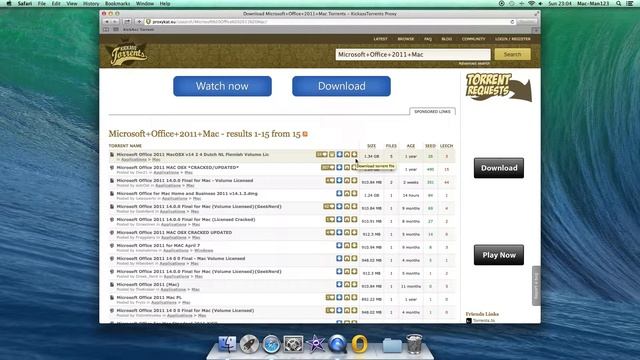Open the Bookmarks menu

(x=118, y=3)
